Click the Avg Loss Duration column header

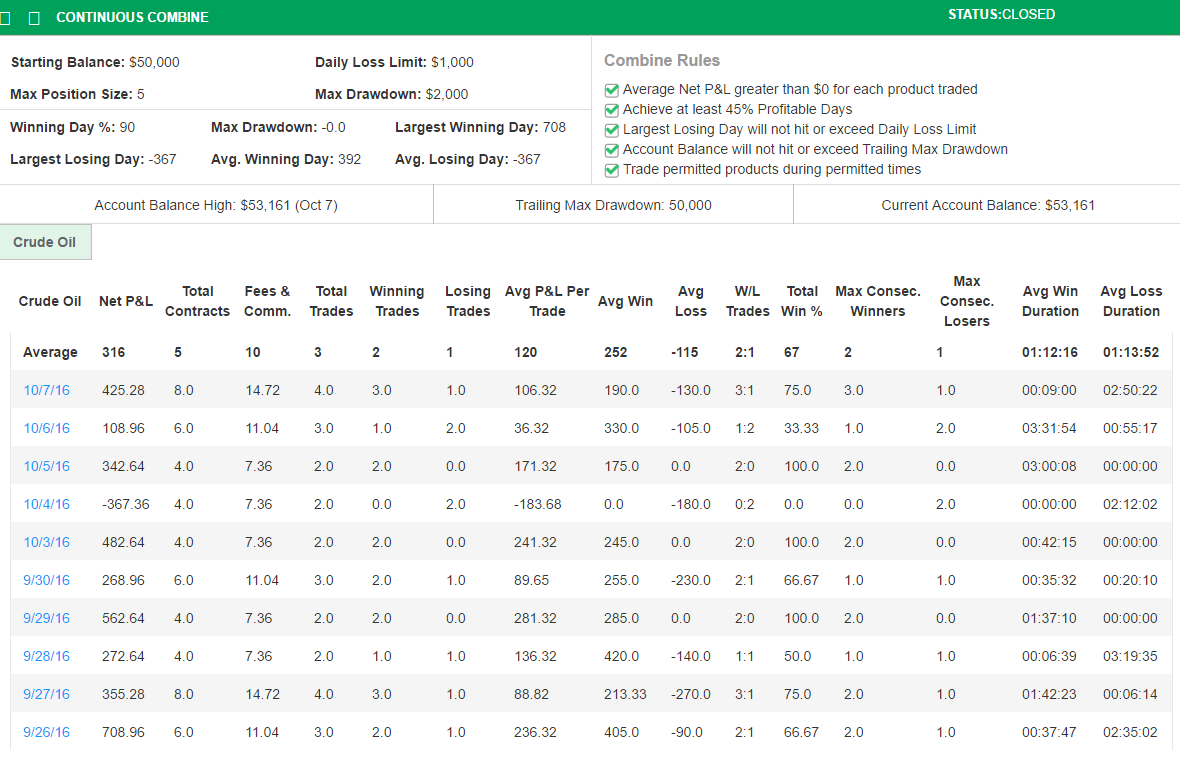pyautogui.click(x=1131, y=301)
